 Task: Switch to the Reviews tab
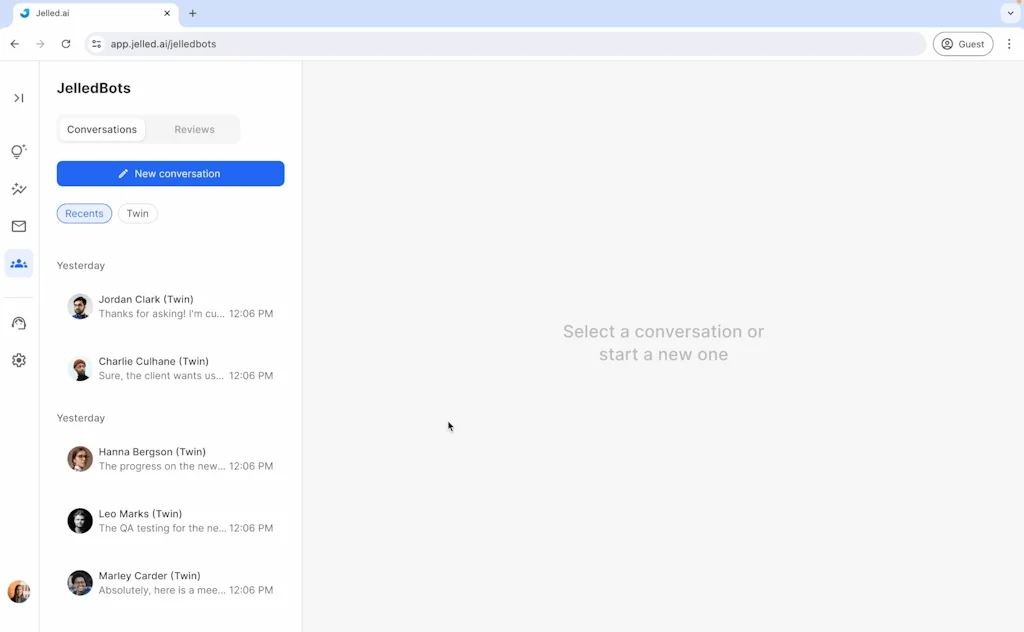194,129
